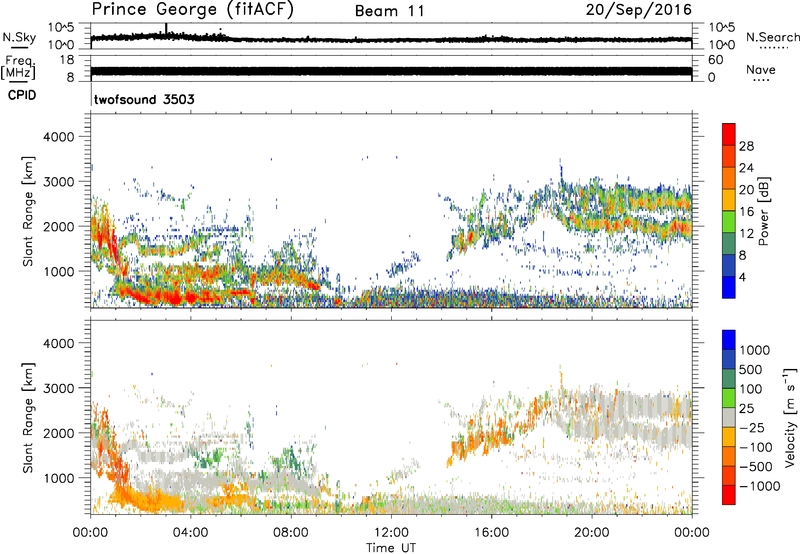Click the '3000' tick on the velocity panel

point(59,388)
